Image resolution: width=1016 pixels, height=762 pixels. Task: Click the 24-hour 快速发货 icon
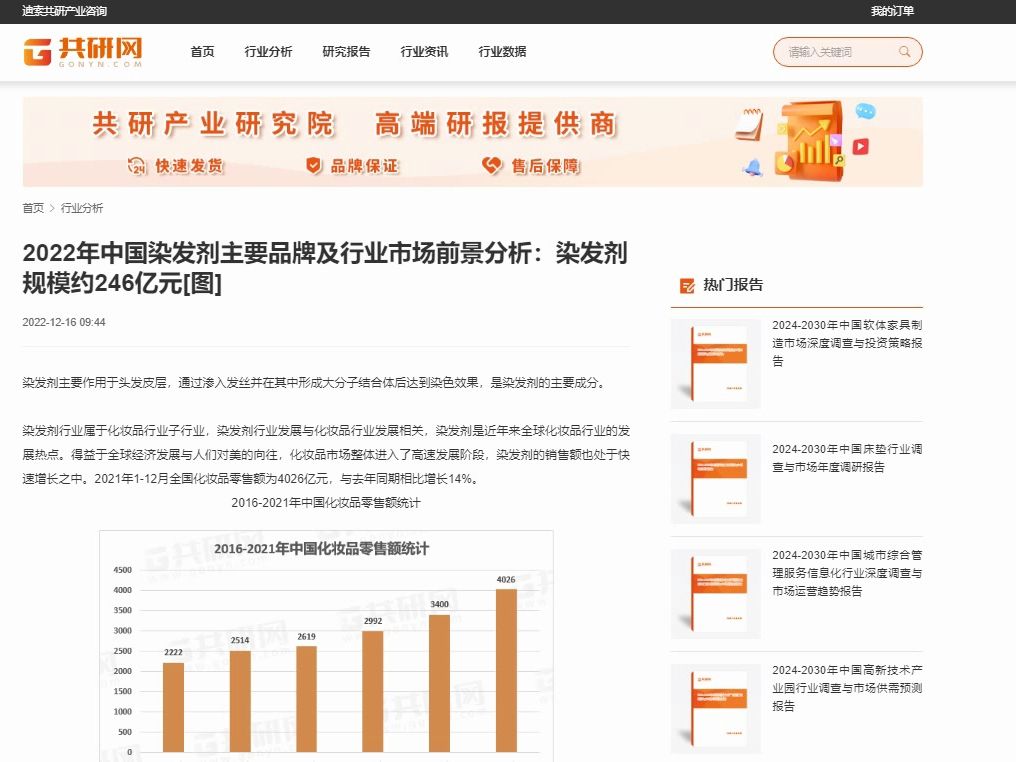(x=137, y=166)
